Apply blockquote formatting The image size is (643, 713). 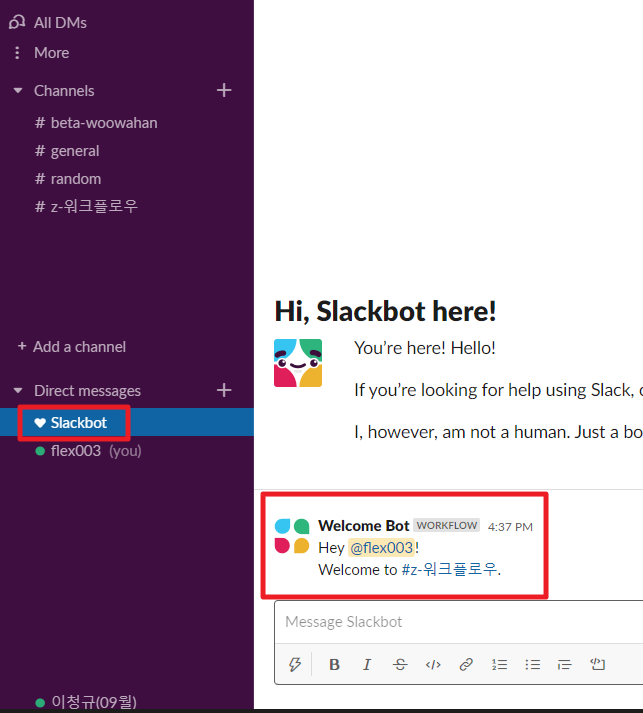click(565, 664)
